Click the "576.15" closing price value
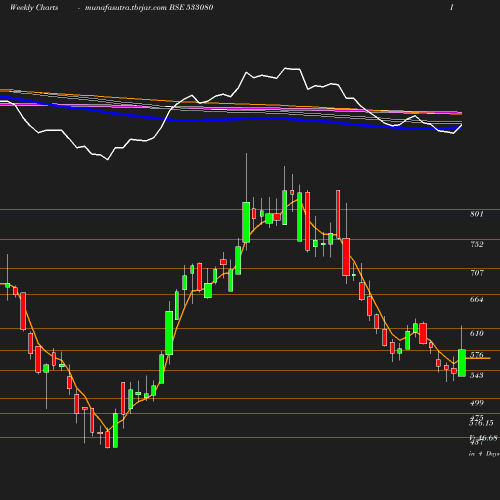Image resolution: width=500 pixels, height=500 pixels. [x=481, y=423]
